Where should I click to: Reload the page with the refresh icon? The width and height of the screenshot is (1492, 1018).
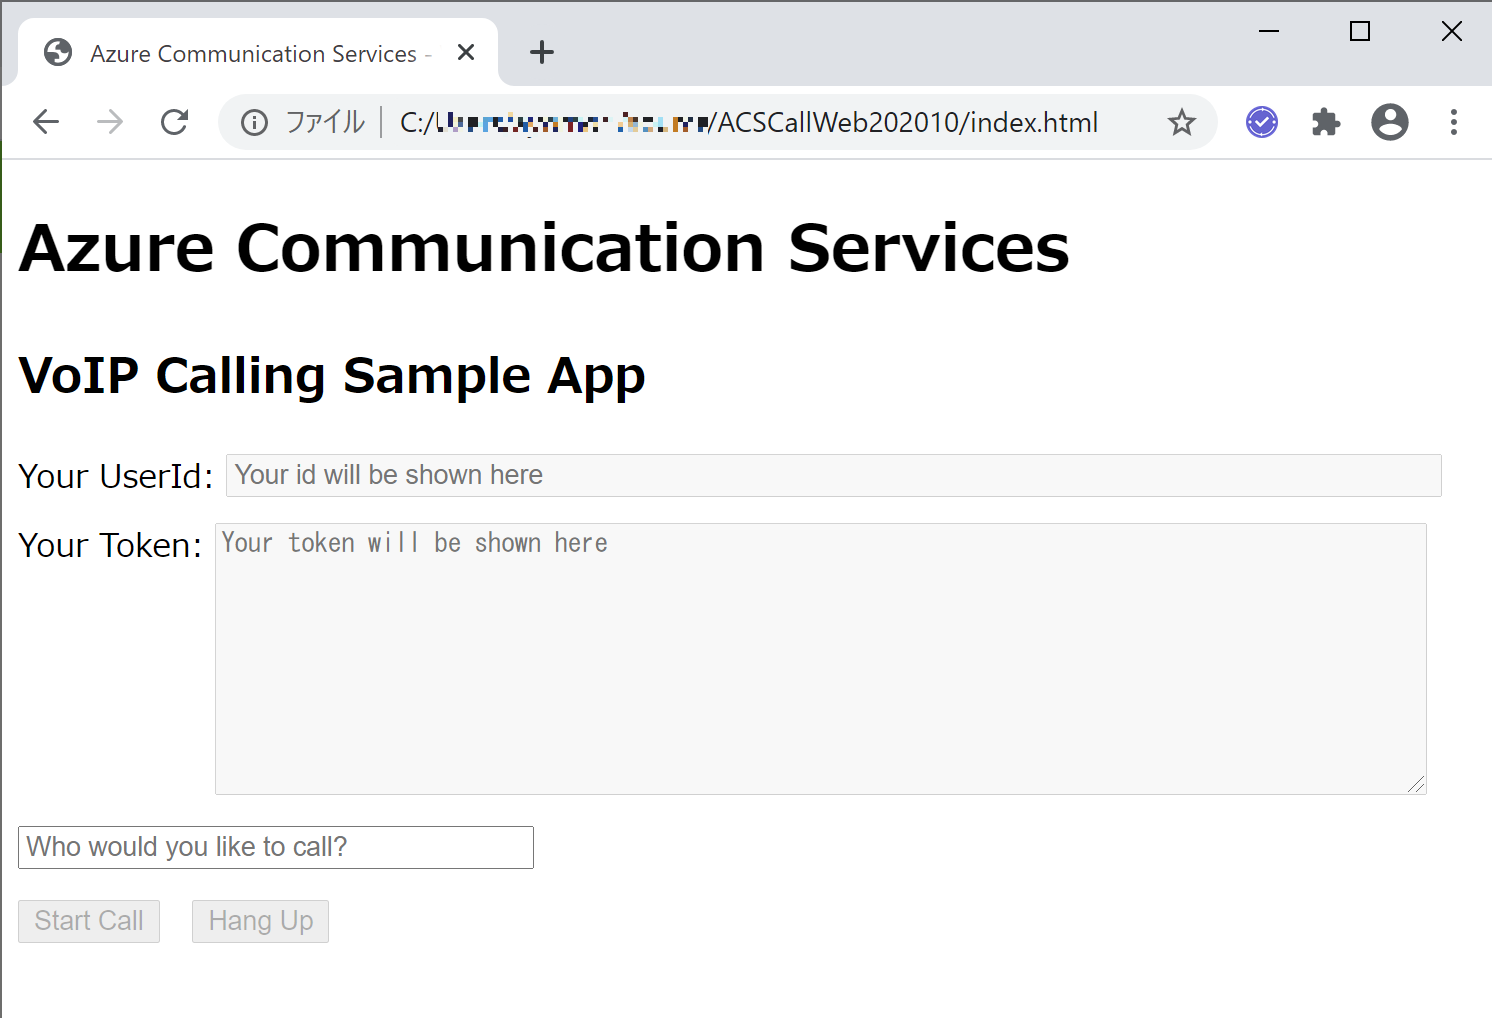175,122
